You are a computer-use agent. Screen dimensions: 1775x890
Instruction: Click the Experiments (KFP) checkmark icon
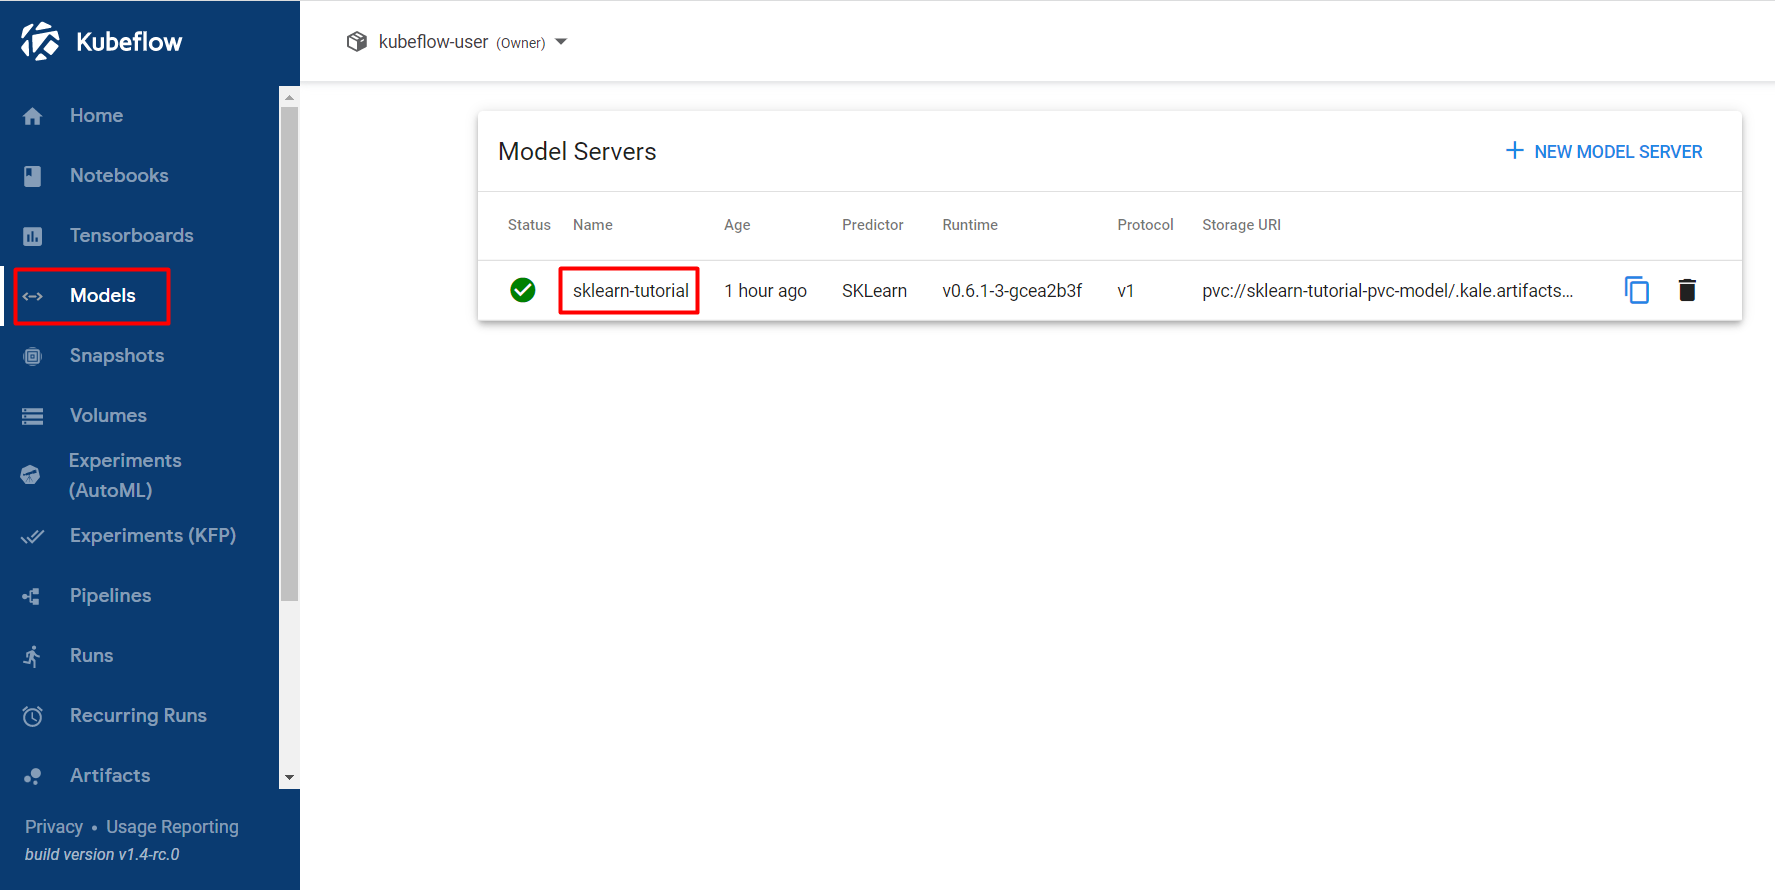coord(33,536)
